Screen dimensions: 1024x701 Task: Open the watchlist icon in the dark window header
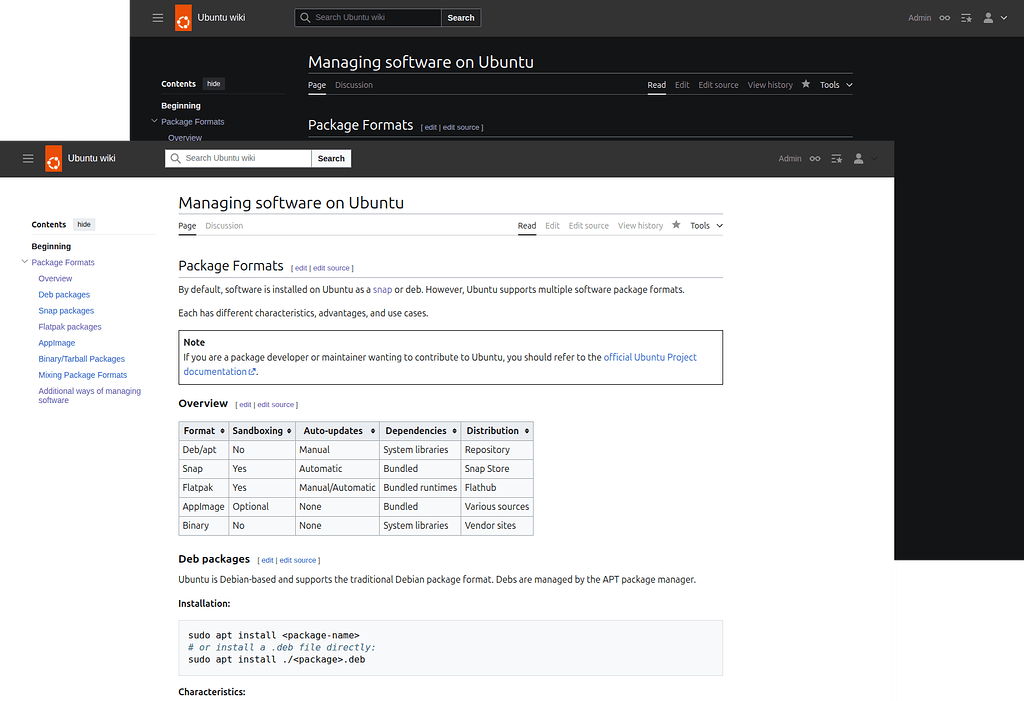(966, 17)
